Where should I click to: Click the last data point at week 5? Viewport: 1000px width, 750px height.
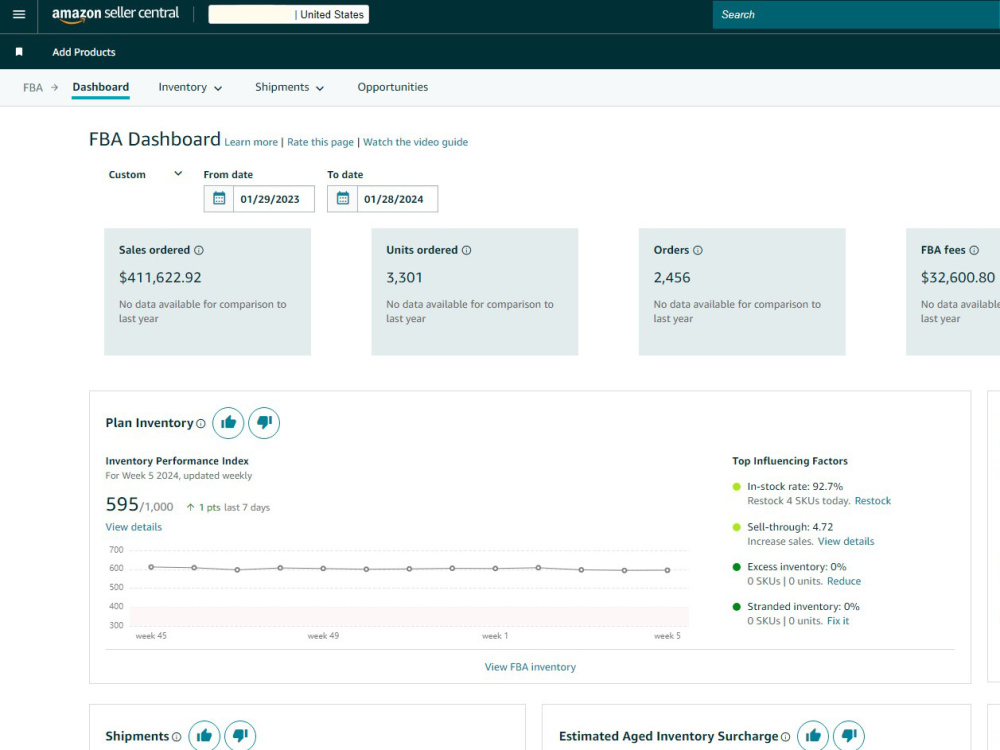[667, 570]
